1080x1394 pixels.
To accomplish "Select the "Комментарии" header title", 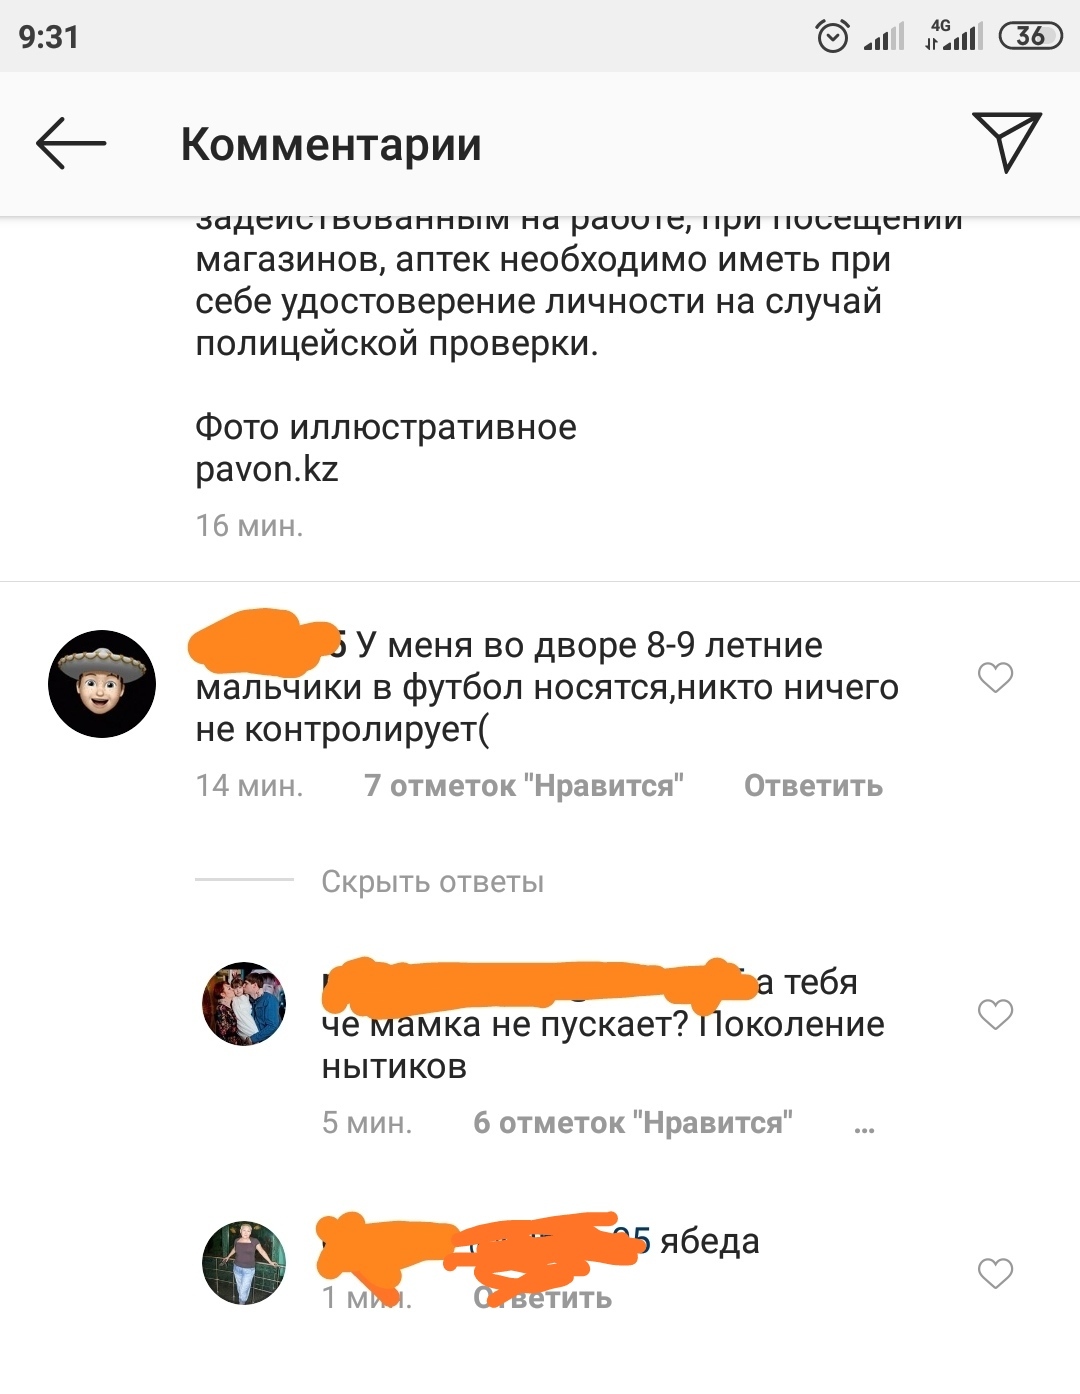I will point(331,144).
